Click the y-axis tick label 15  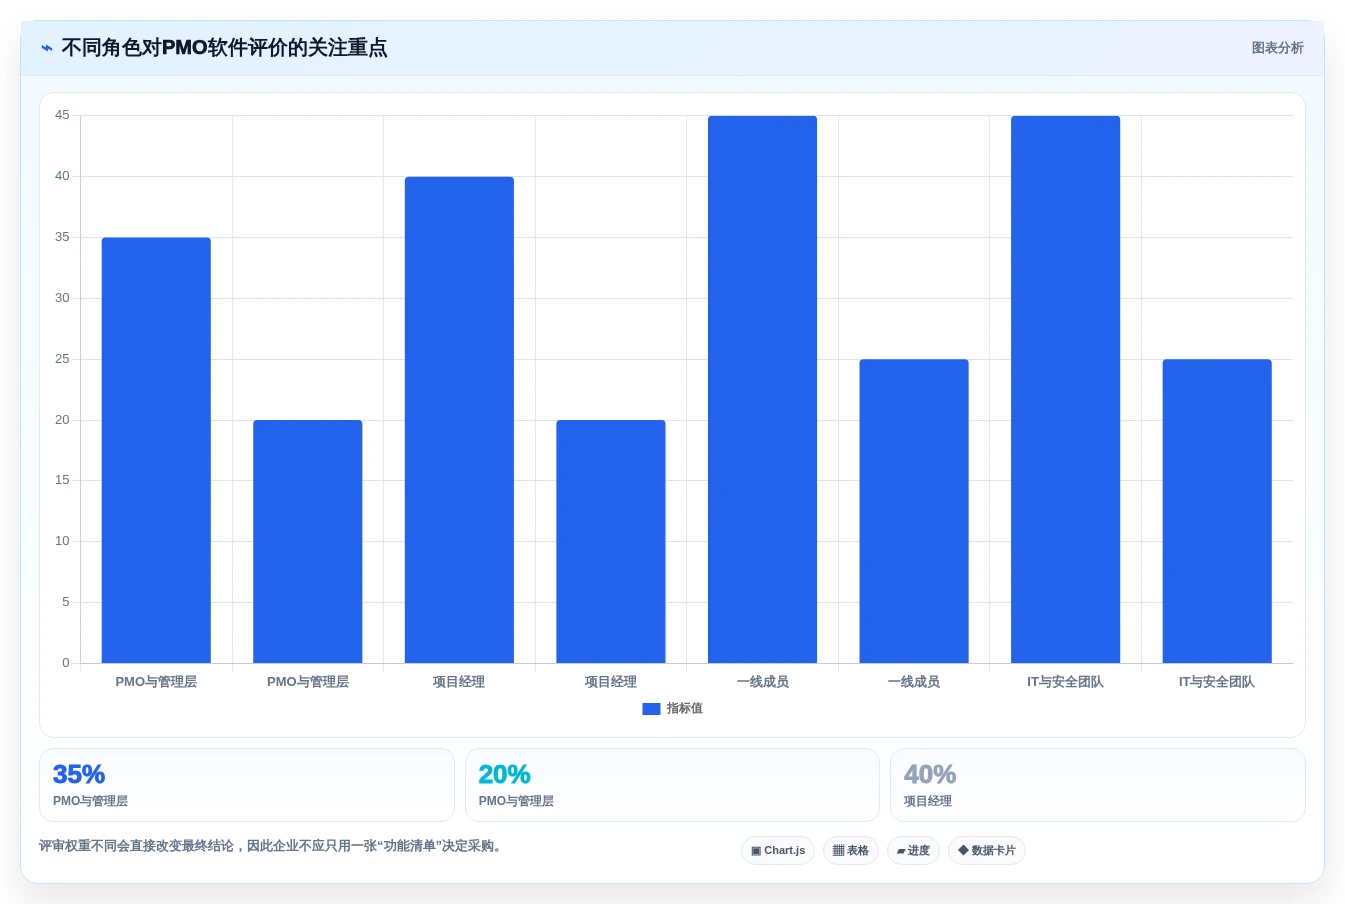pyautogui.click(x=62, y=481)
